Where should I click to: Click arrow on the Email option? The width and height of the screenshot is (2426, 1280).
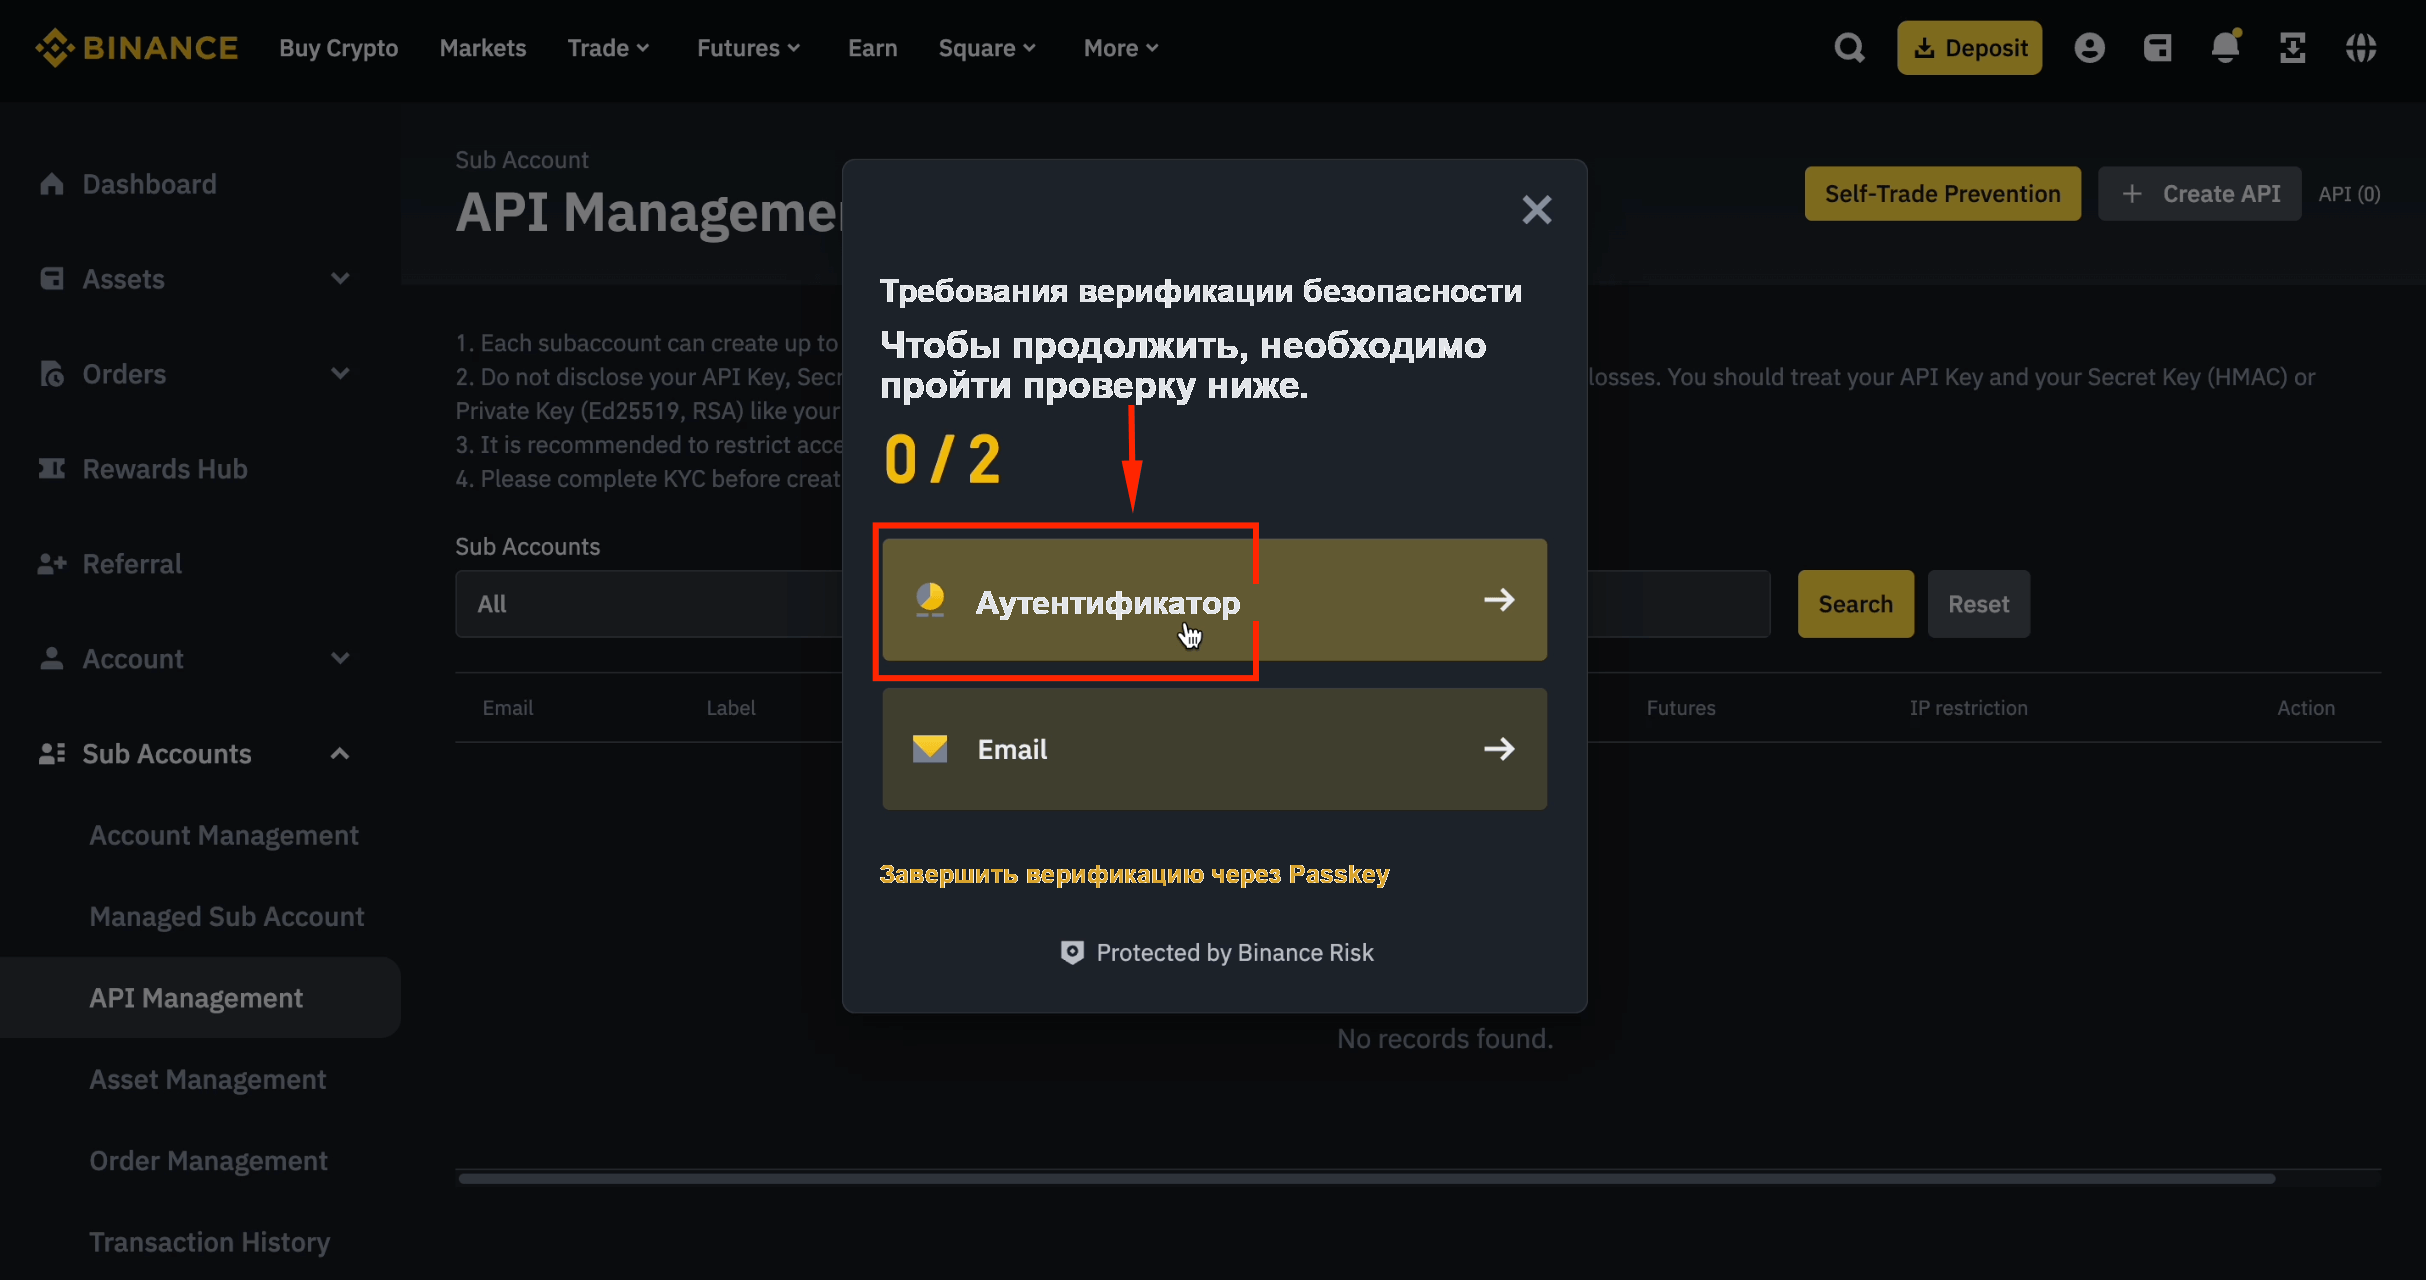(x=1499, y=749)
